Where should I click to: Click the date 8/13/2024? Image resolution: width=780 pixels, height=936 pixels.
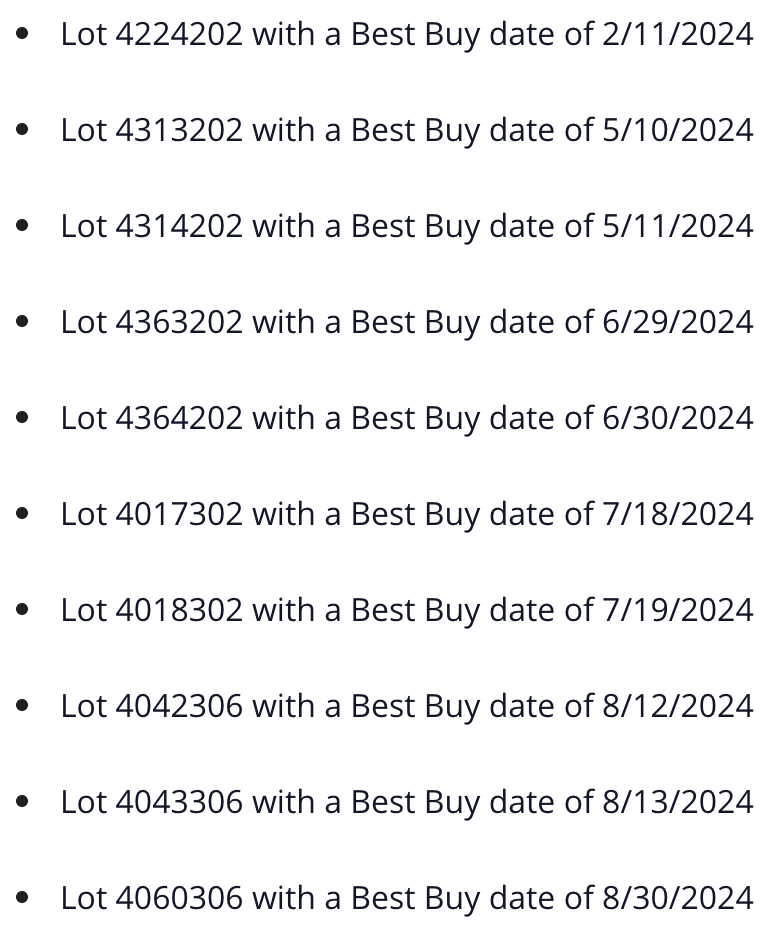click(x=678, y=802)
